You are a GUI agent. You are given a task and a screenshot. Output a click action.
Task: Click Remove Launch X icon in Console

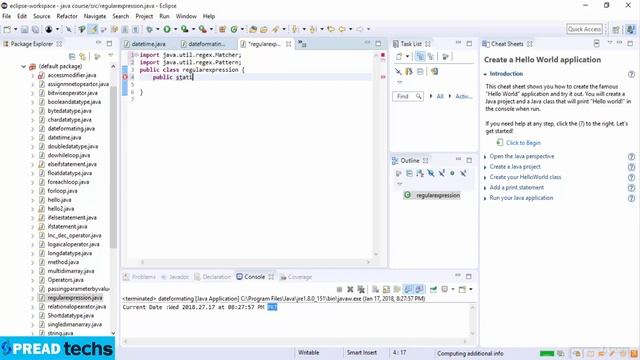tap(350, 289)
